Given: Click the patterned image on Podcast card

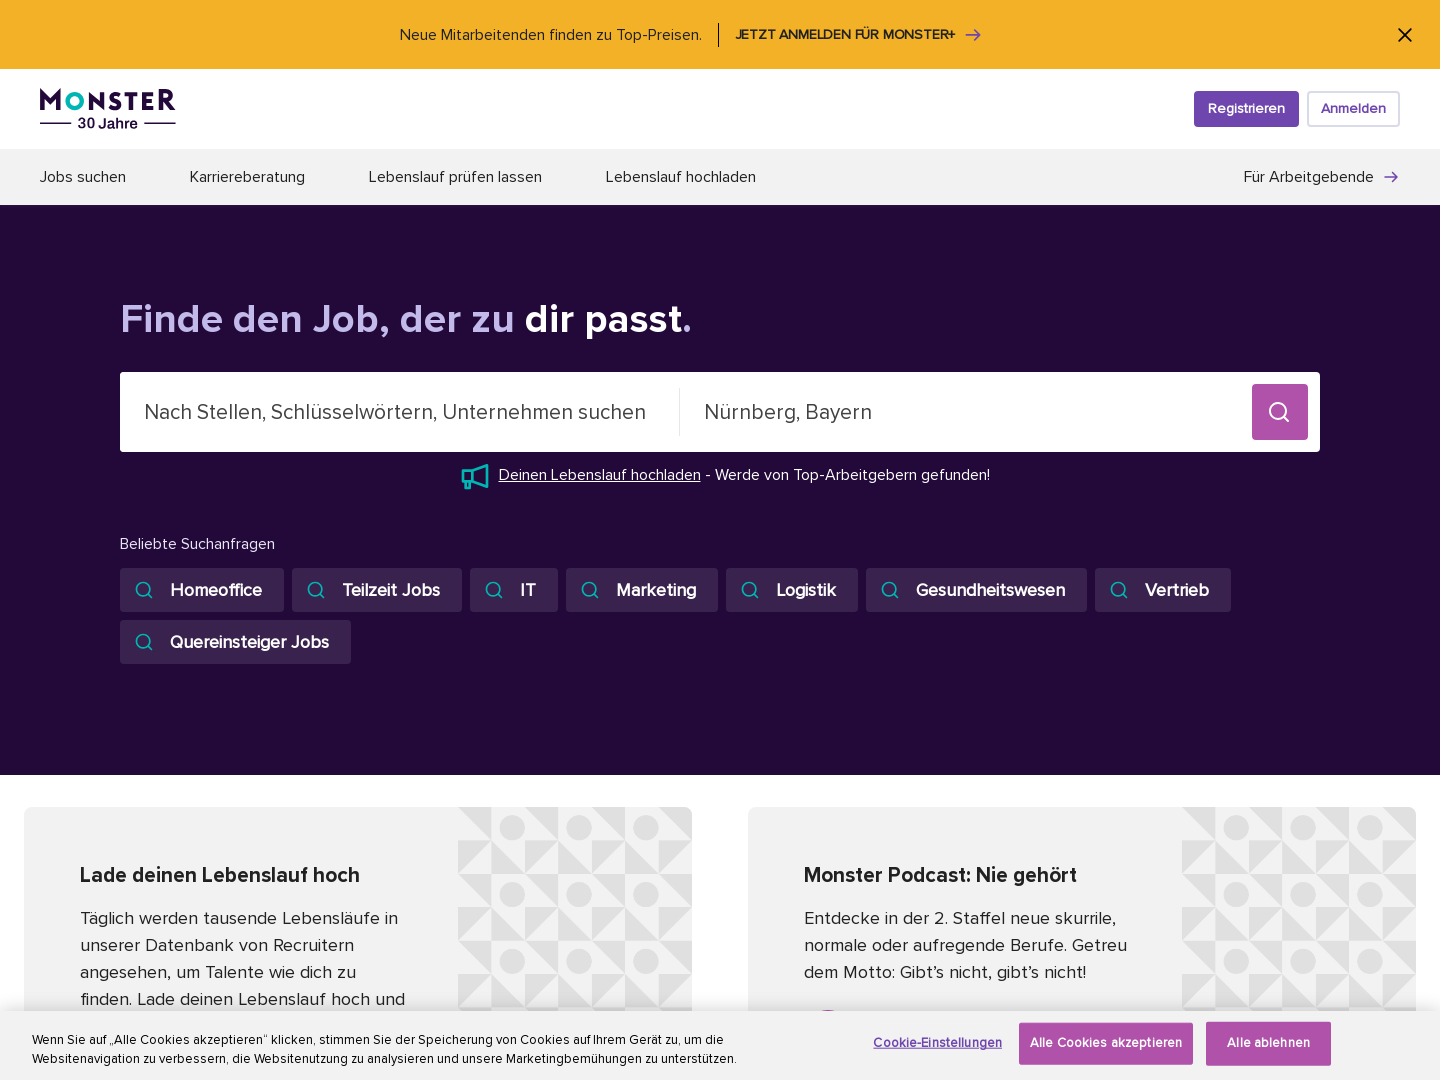Looking at the screenshot, I should [x=1299, y=908].
